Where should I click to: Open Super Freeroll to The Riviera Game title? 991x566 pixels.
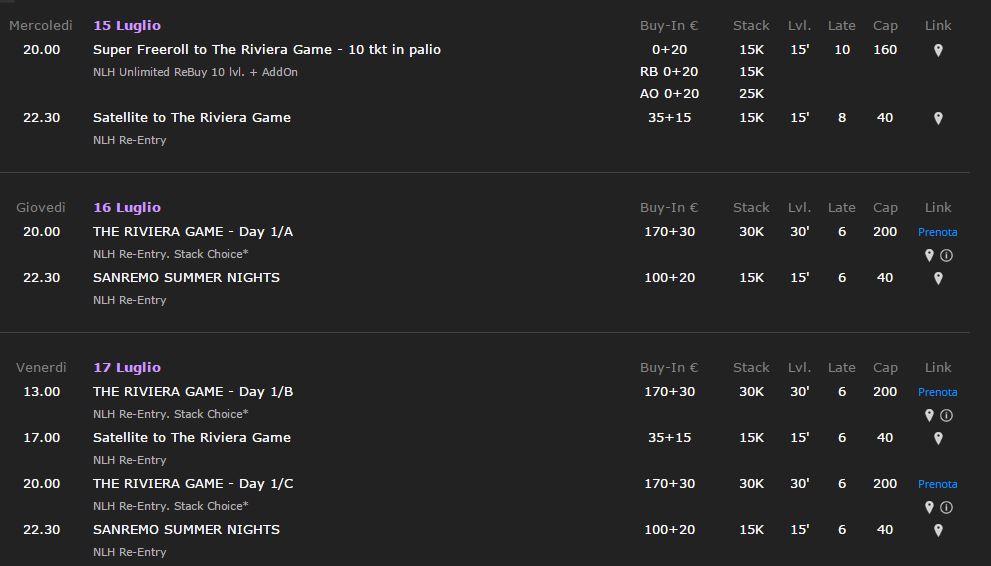267,49
